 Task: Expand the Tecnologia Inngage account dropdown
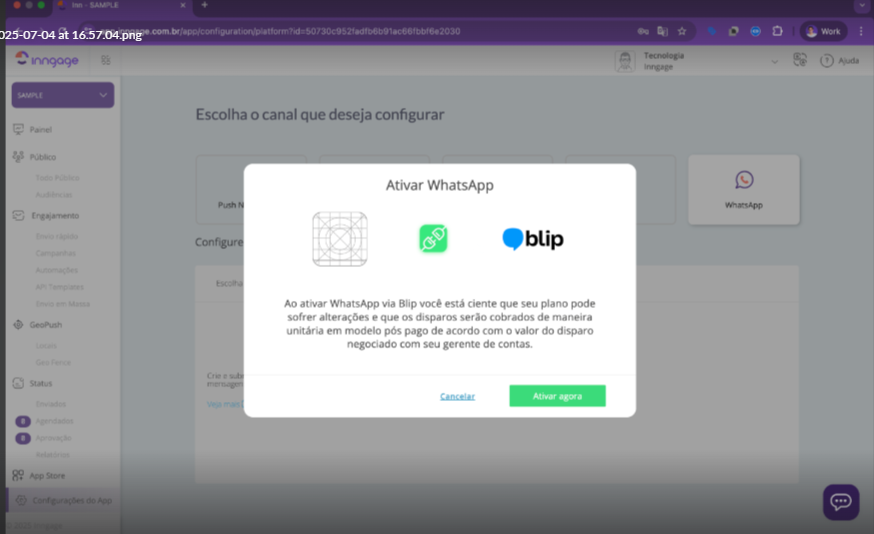(x=774, y=61)
